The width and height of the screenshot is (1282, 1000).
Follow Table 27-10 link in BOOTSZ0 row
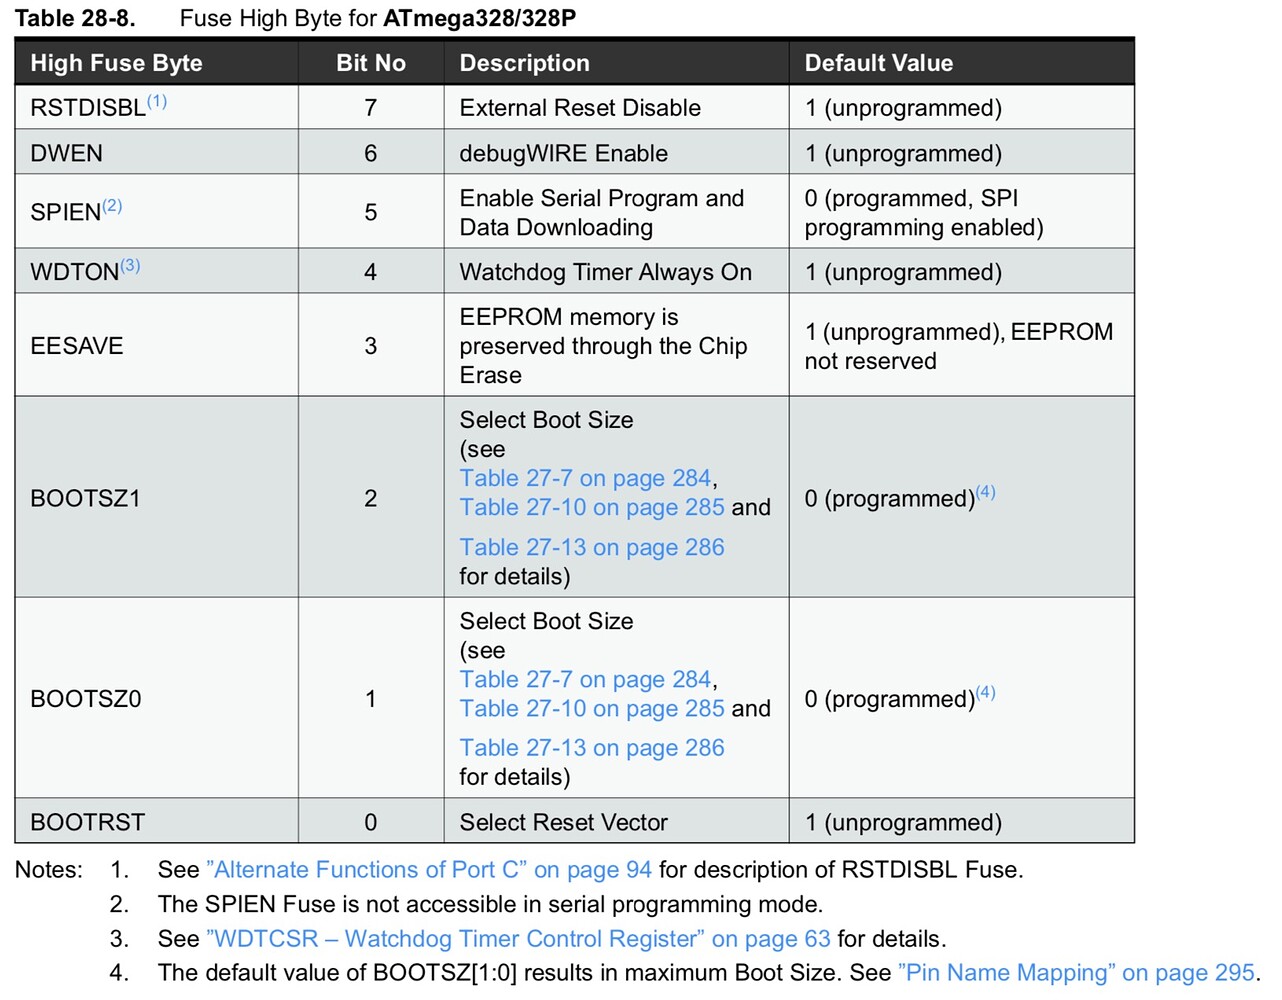click(591, 709)
